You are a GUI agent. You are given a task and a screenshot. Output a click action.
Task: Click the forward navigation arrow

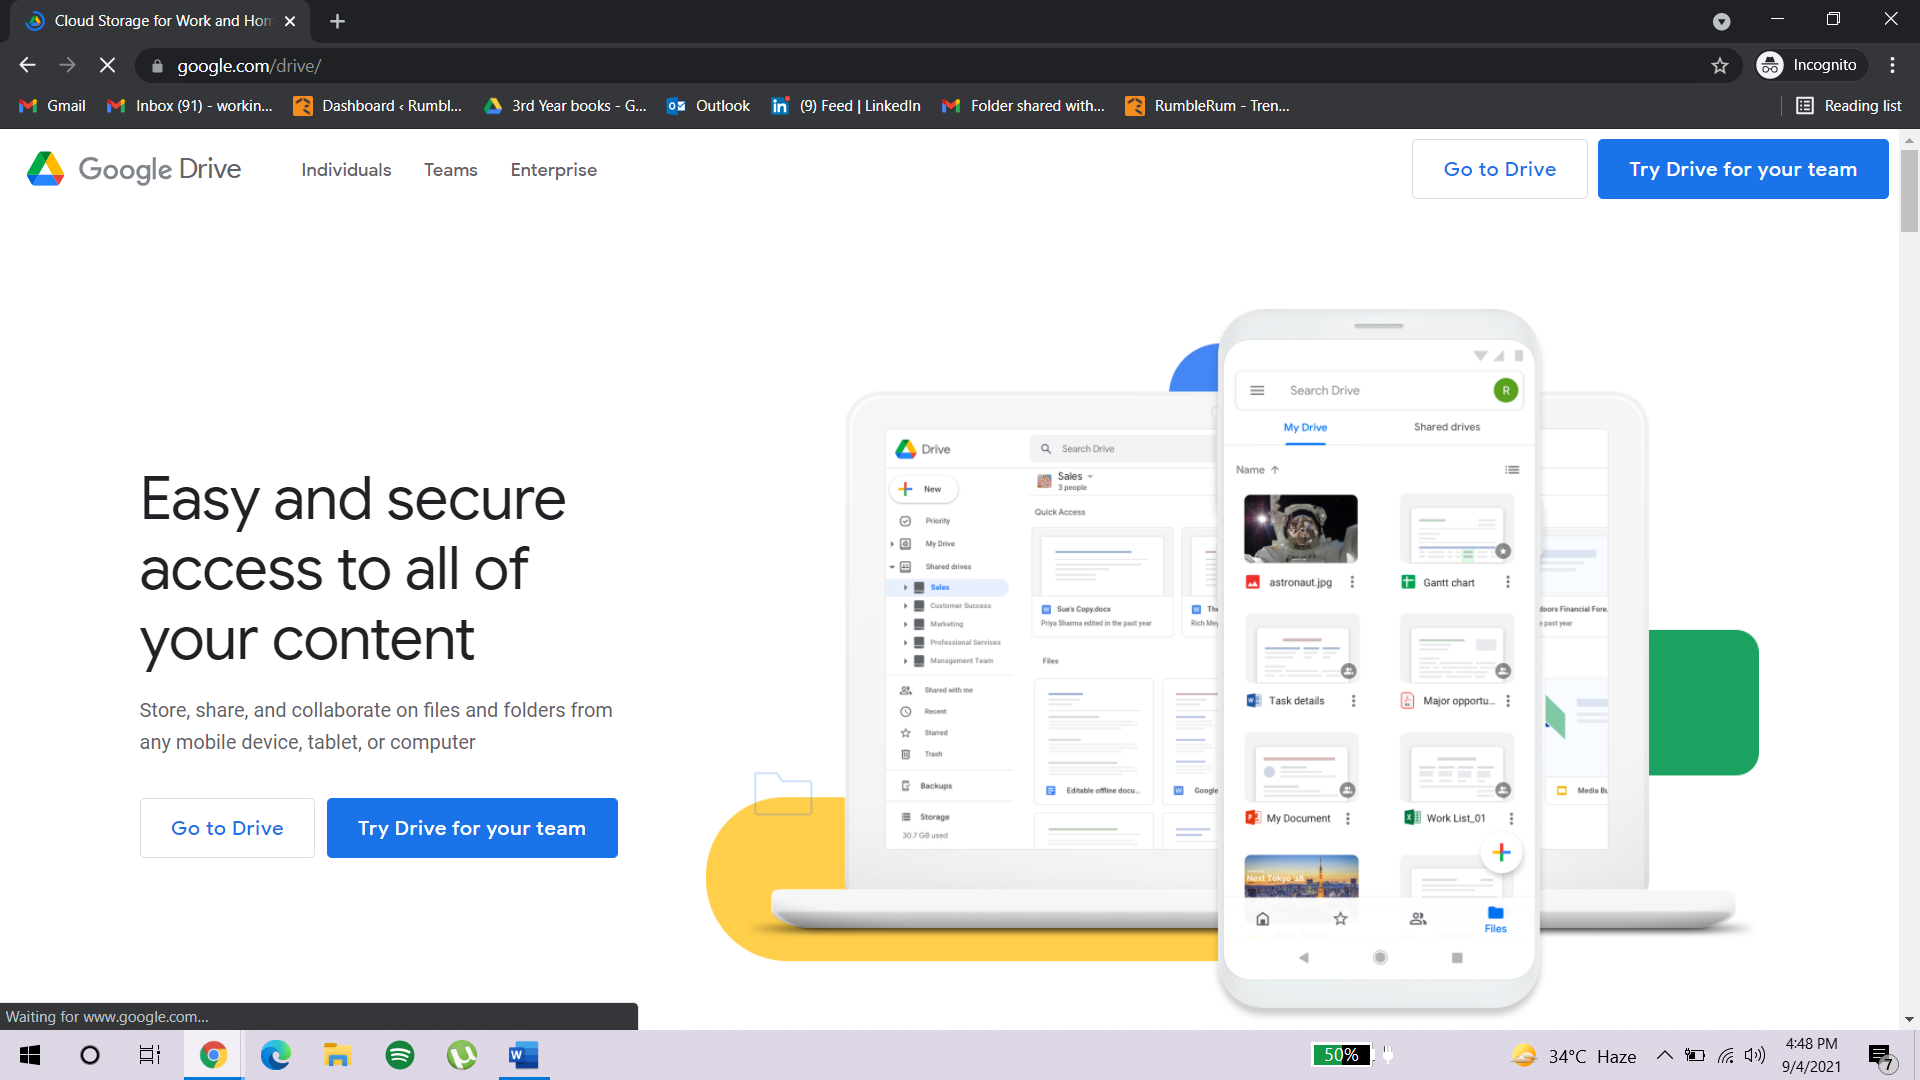[x=67, y=65]
